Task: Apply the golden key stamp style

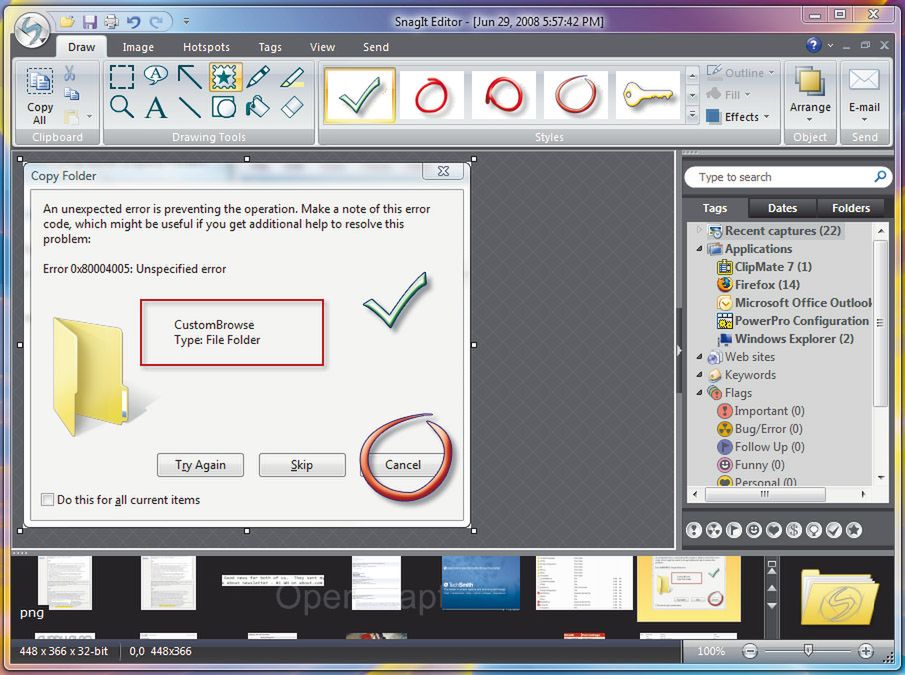Action: click(x=648, y=95)
